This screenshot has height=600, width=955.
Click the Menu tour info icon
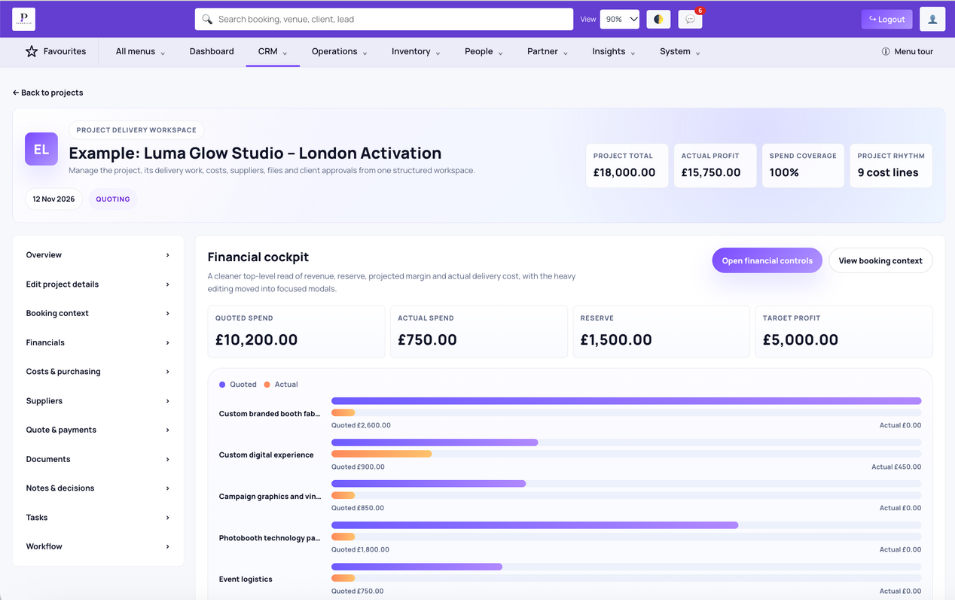[886, 52]
